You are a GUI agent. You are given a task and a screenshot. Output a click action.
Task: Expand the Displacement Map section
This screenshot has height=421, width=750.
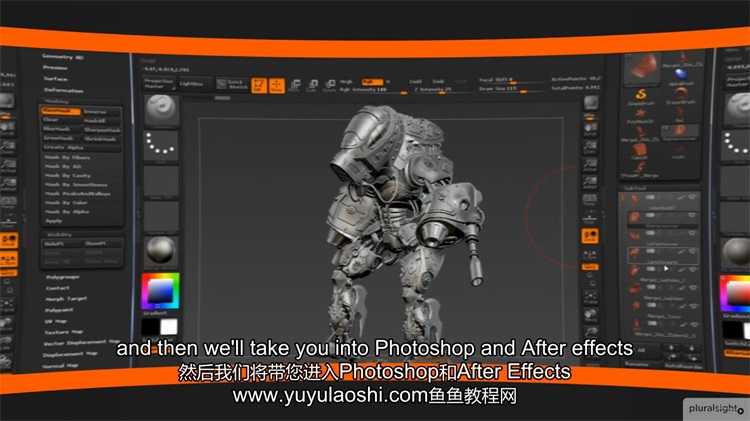pos(70,355)
